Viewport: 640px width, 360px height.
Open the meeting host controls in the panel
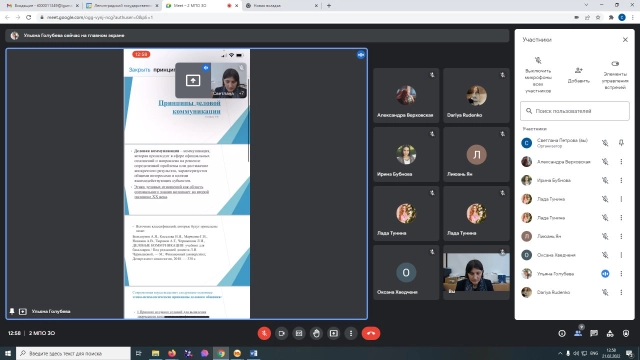tap(615, 75)
